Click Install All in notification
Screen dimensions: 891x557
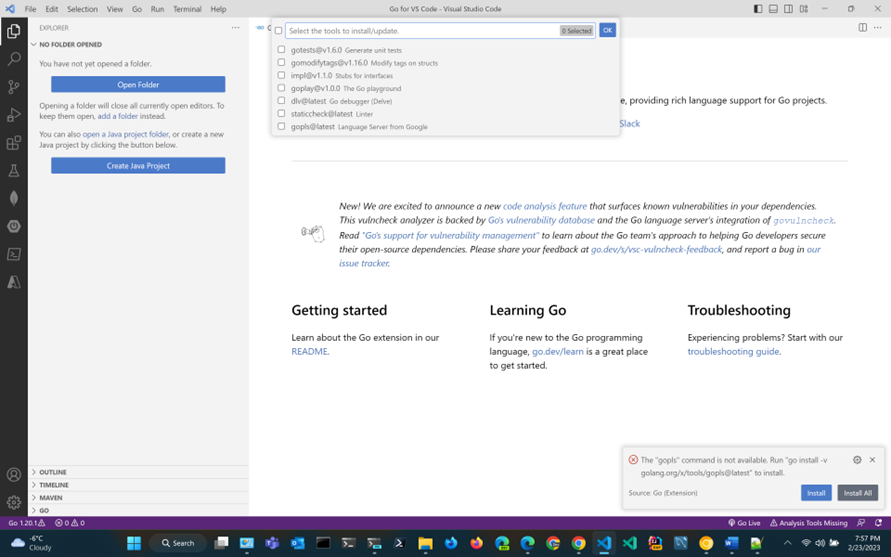[857, 493]
